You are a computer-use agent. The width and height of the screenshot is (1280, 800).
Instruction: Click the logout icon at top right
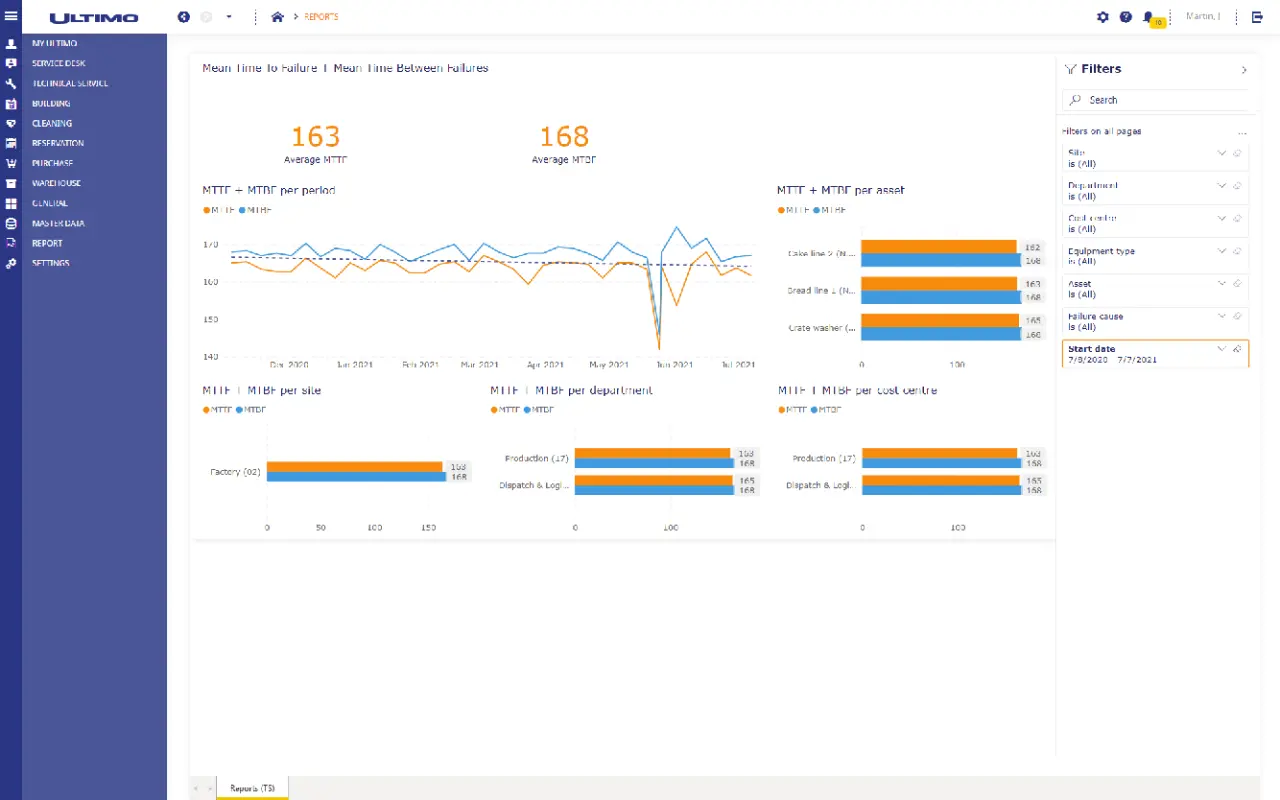point(1257,17)
